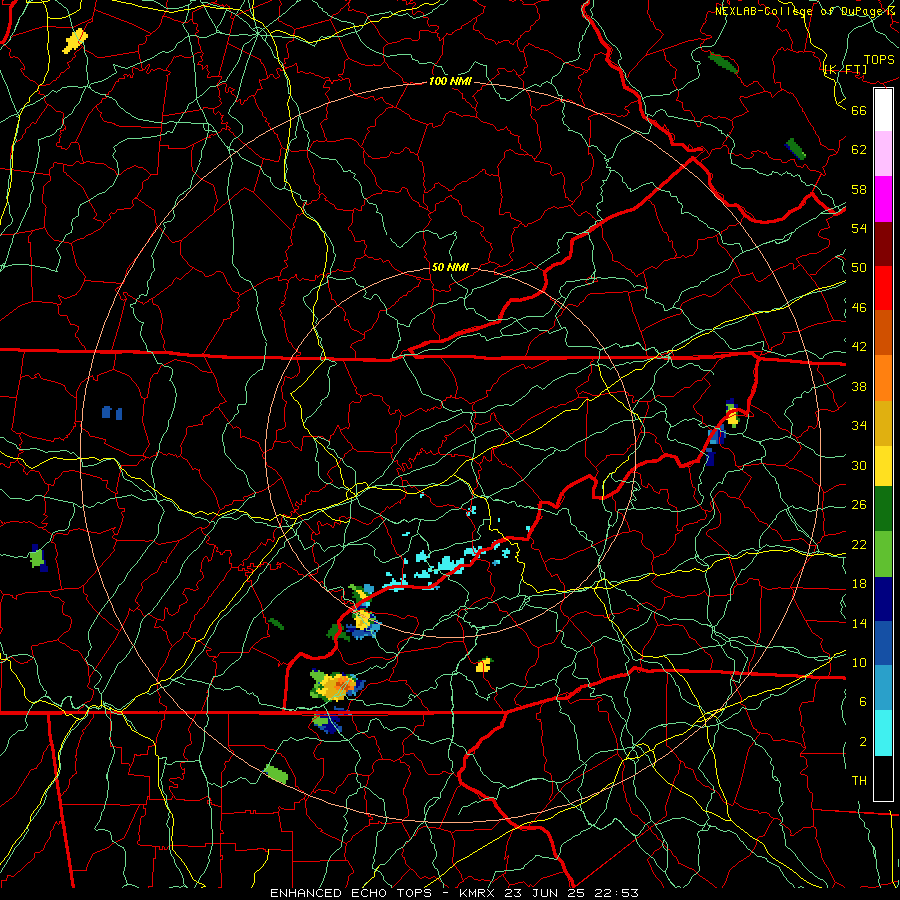The image size is (900, 900).
Task: Click the KMRX radar site identifier
Action: [479, 893]
